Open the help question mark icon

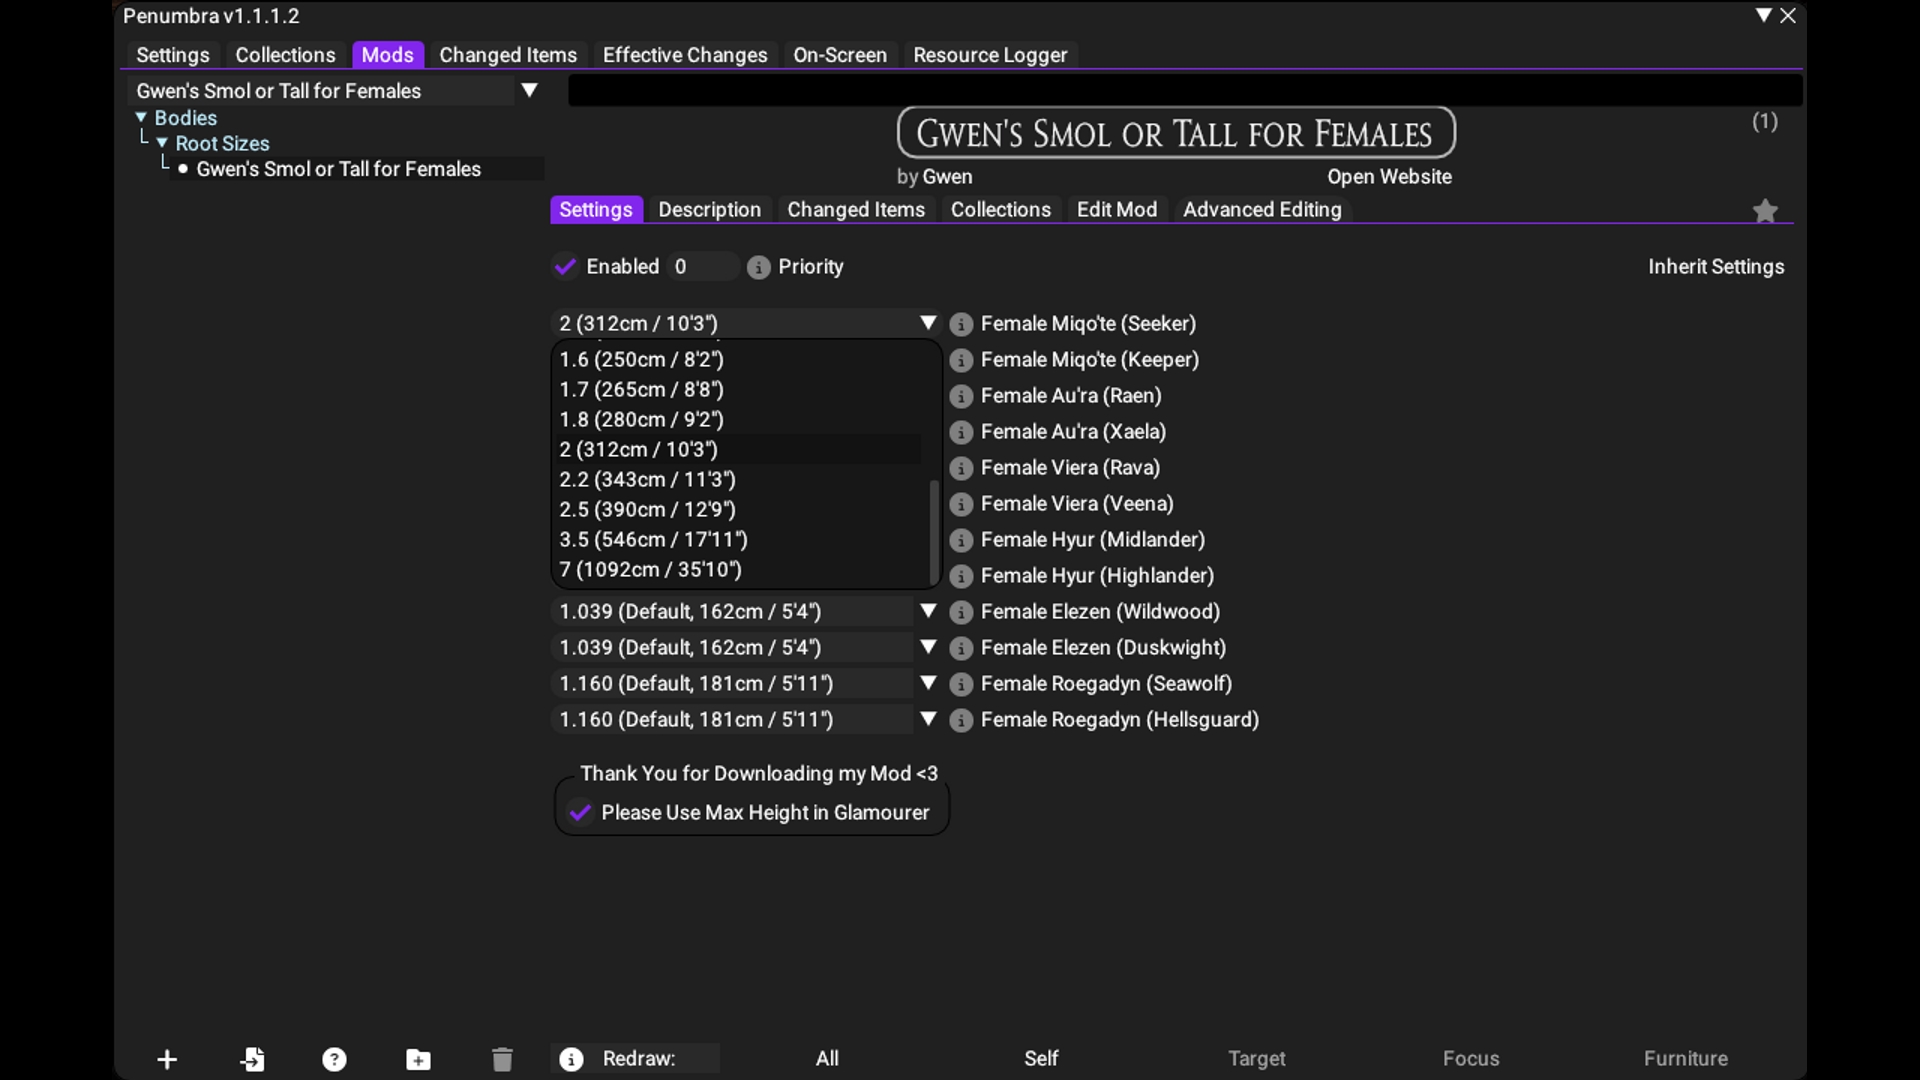[x=334, y=1059]
